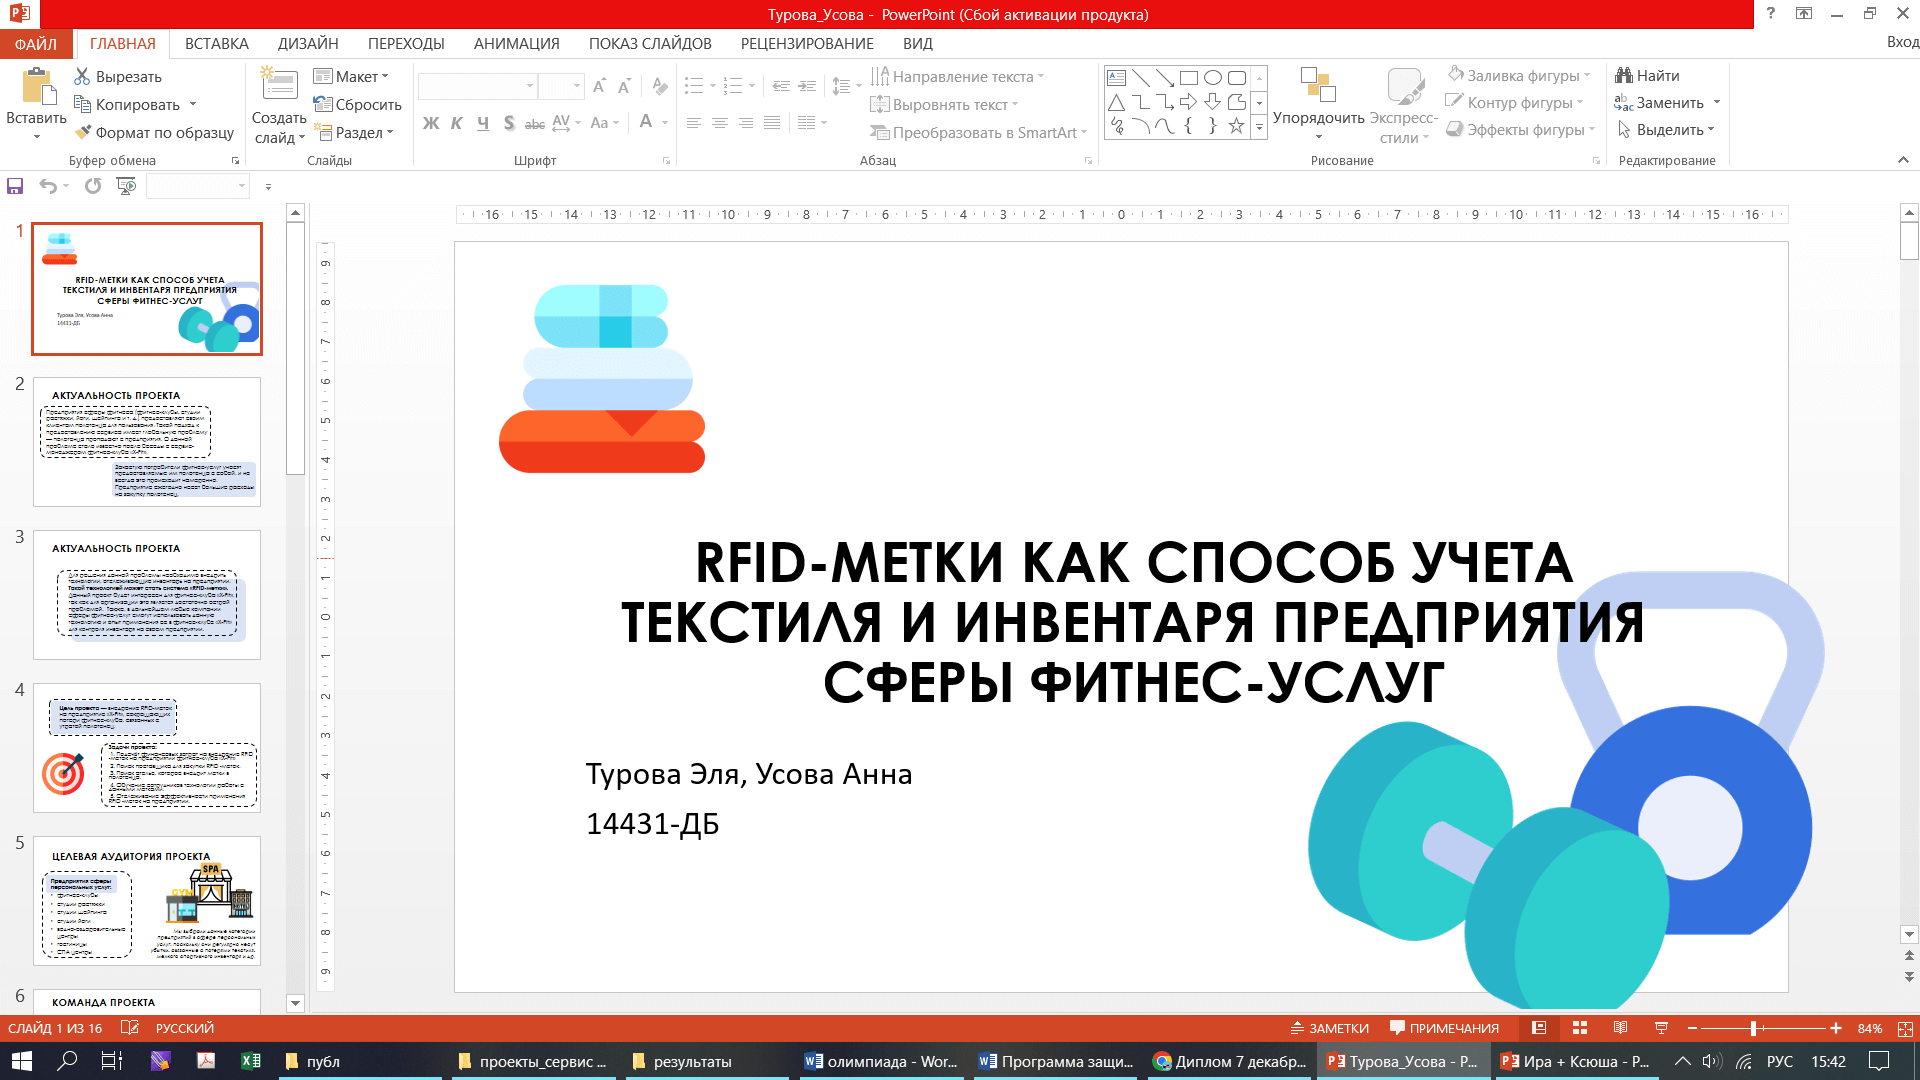1920x1080 pixels.
Task: Click the Format Painter button
Action: coord(154,132)
